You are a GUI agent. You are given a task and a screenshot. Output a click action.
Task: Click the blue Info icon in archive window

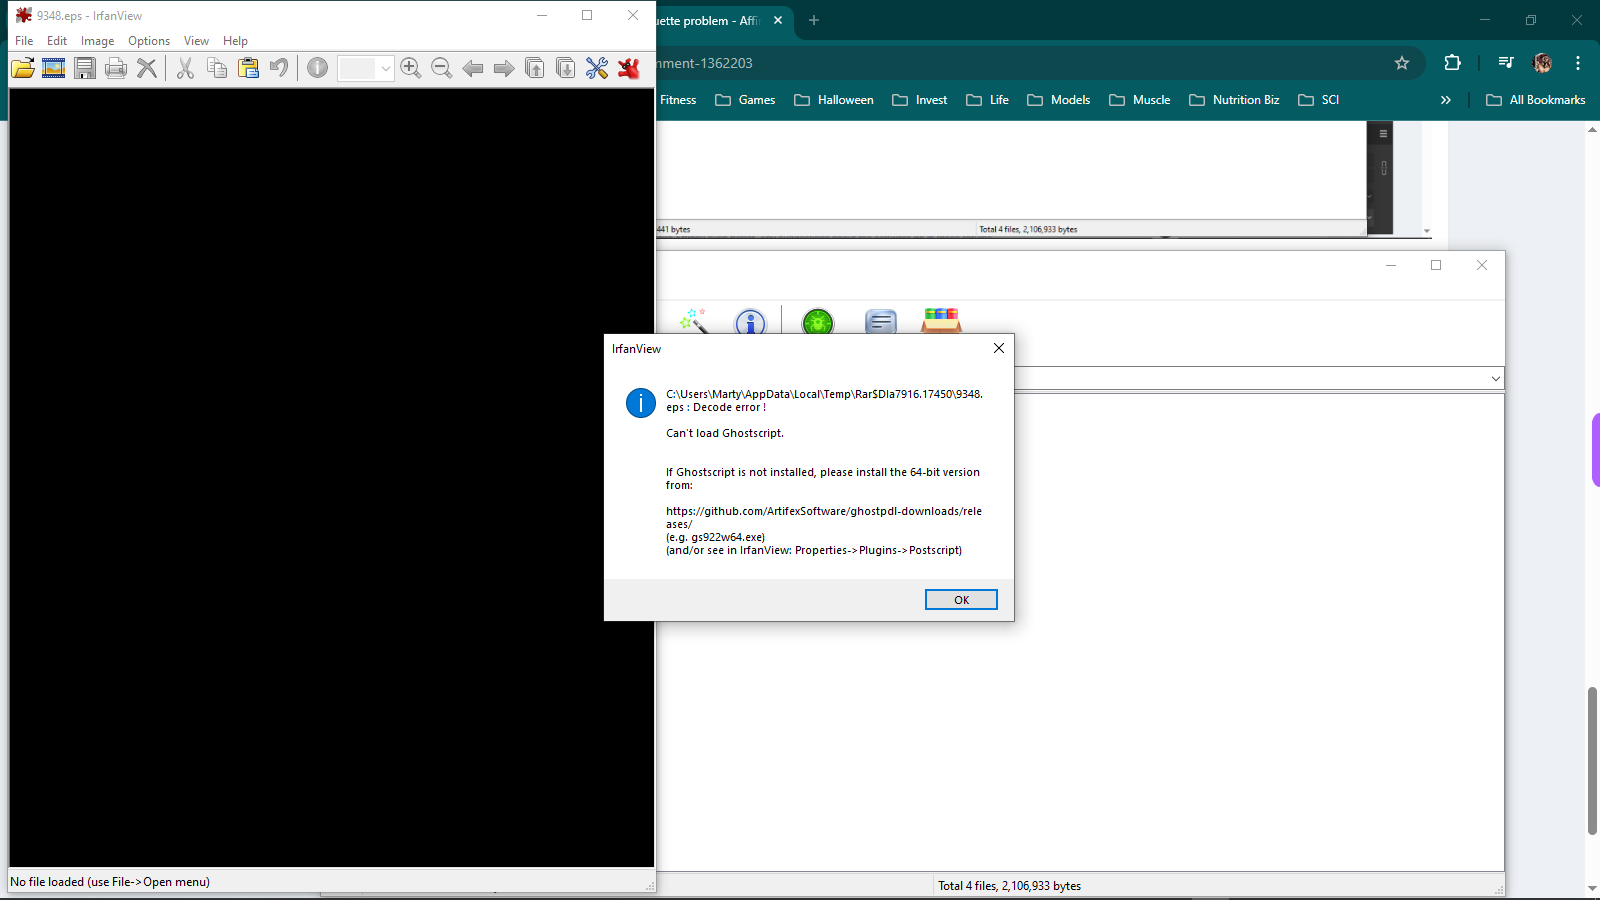pyautogui.click(x=750, y=321)
